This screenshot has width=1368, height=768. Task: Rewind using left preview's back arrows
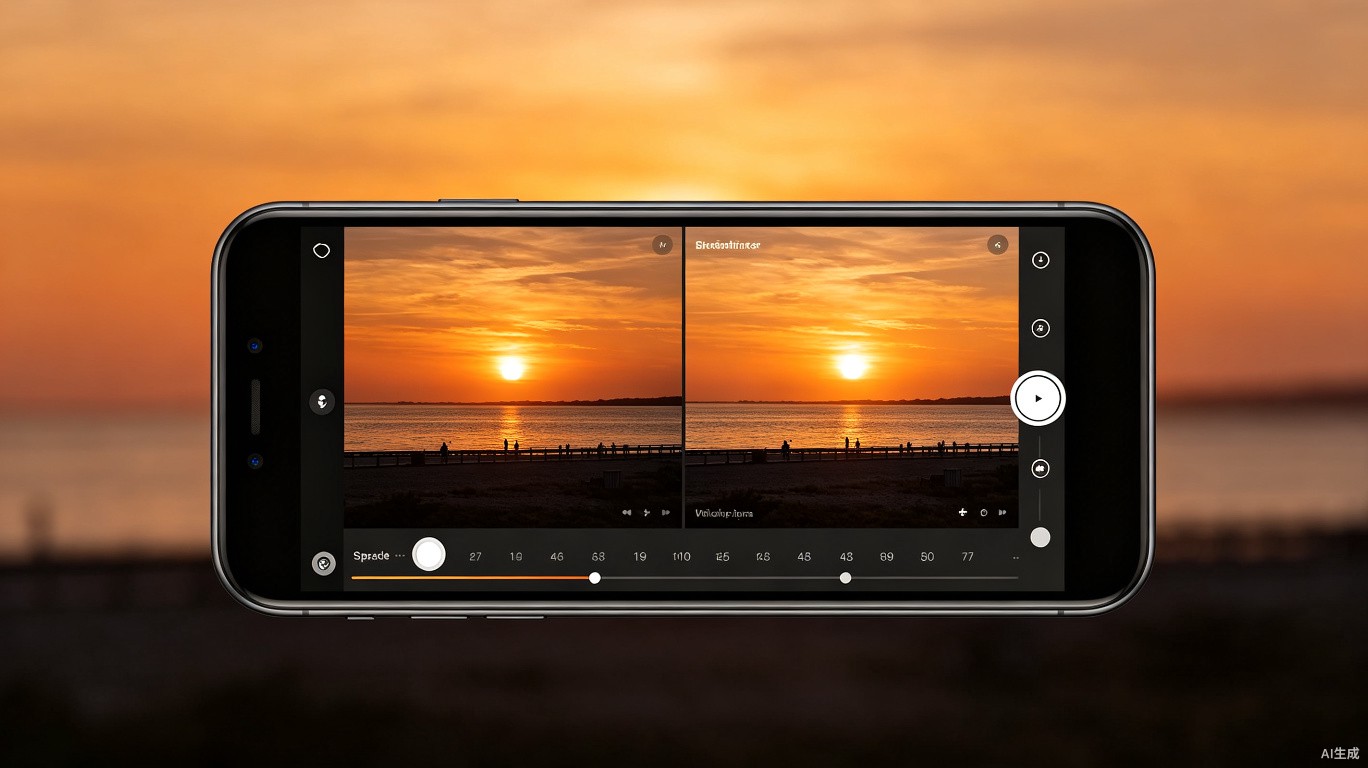(x=627, y=512)
